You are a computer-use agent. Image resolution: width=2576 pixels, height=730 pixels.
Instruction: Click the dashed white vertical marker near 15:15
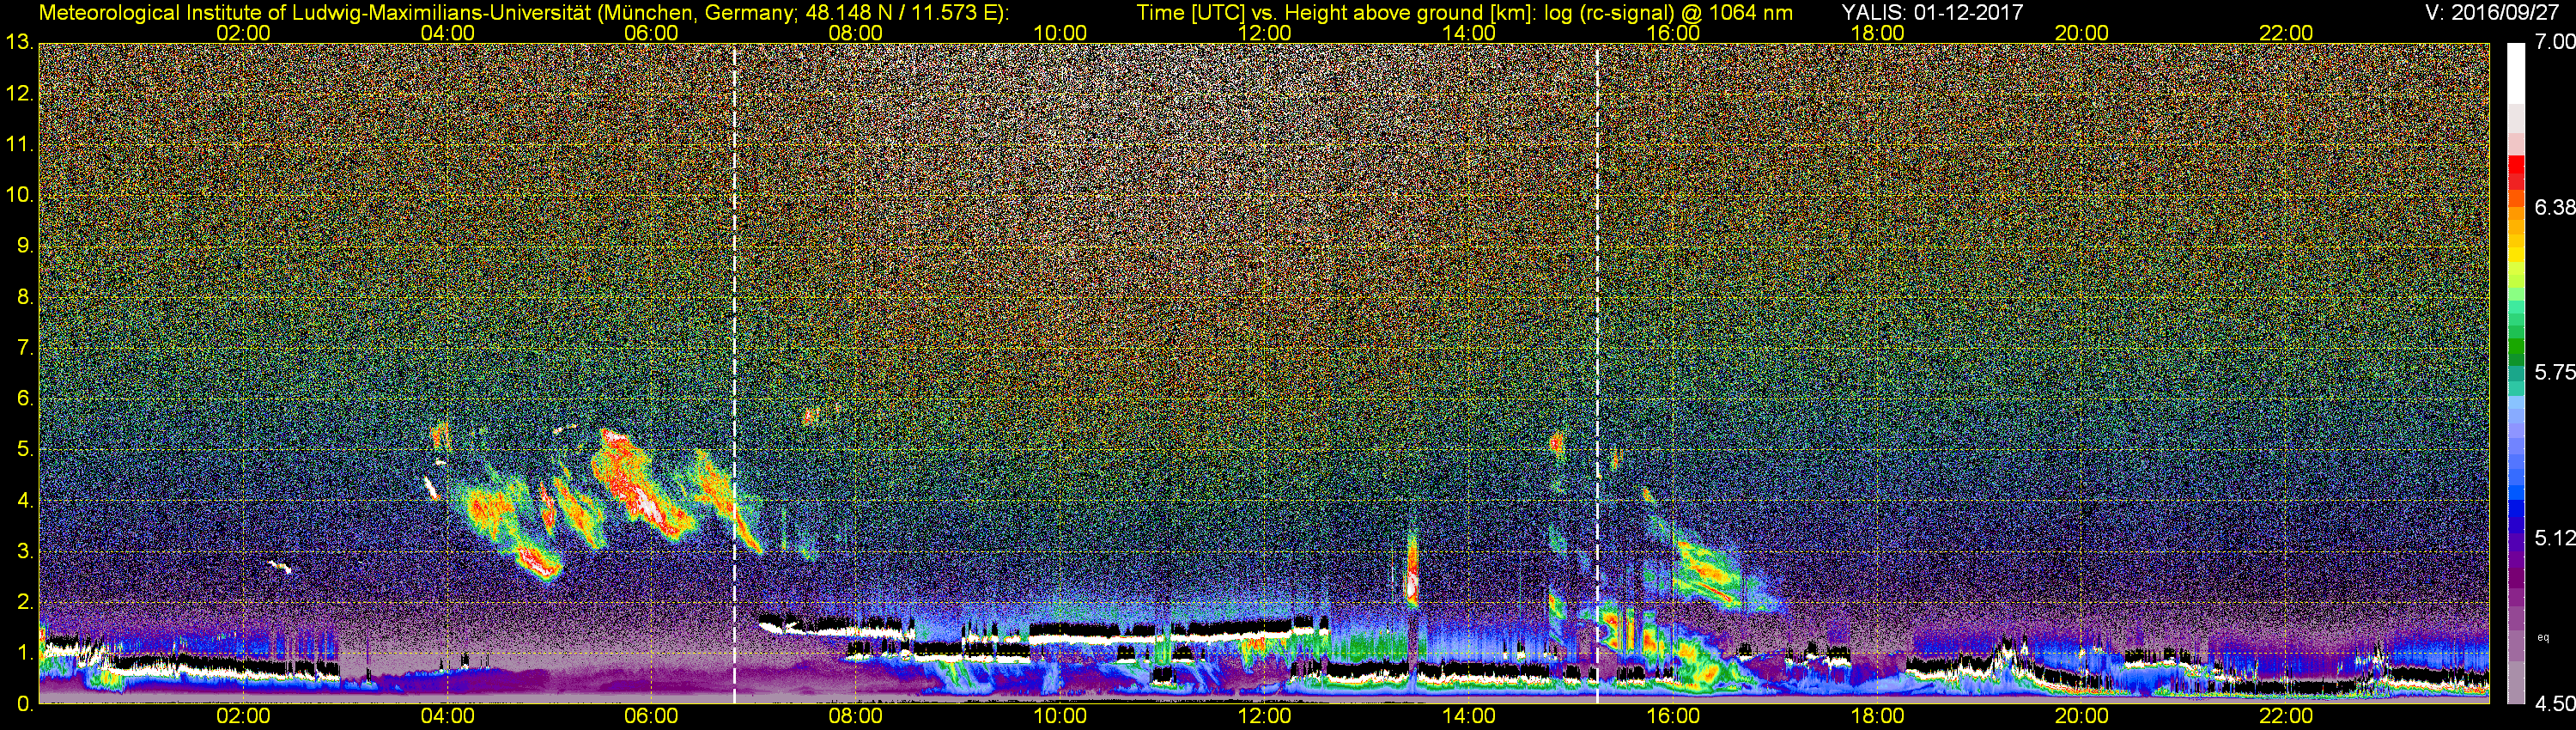click(x=1598, y=374)
